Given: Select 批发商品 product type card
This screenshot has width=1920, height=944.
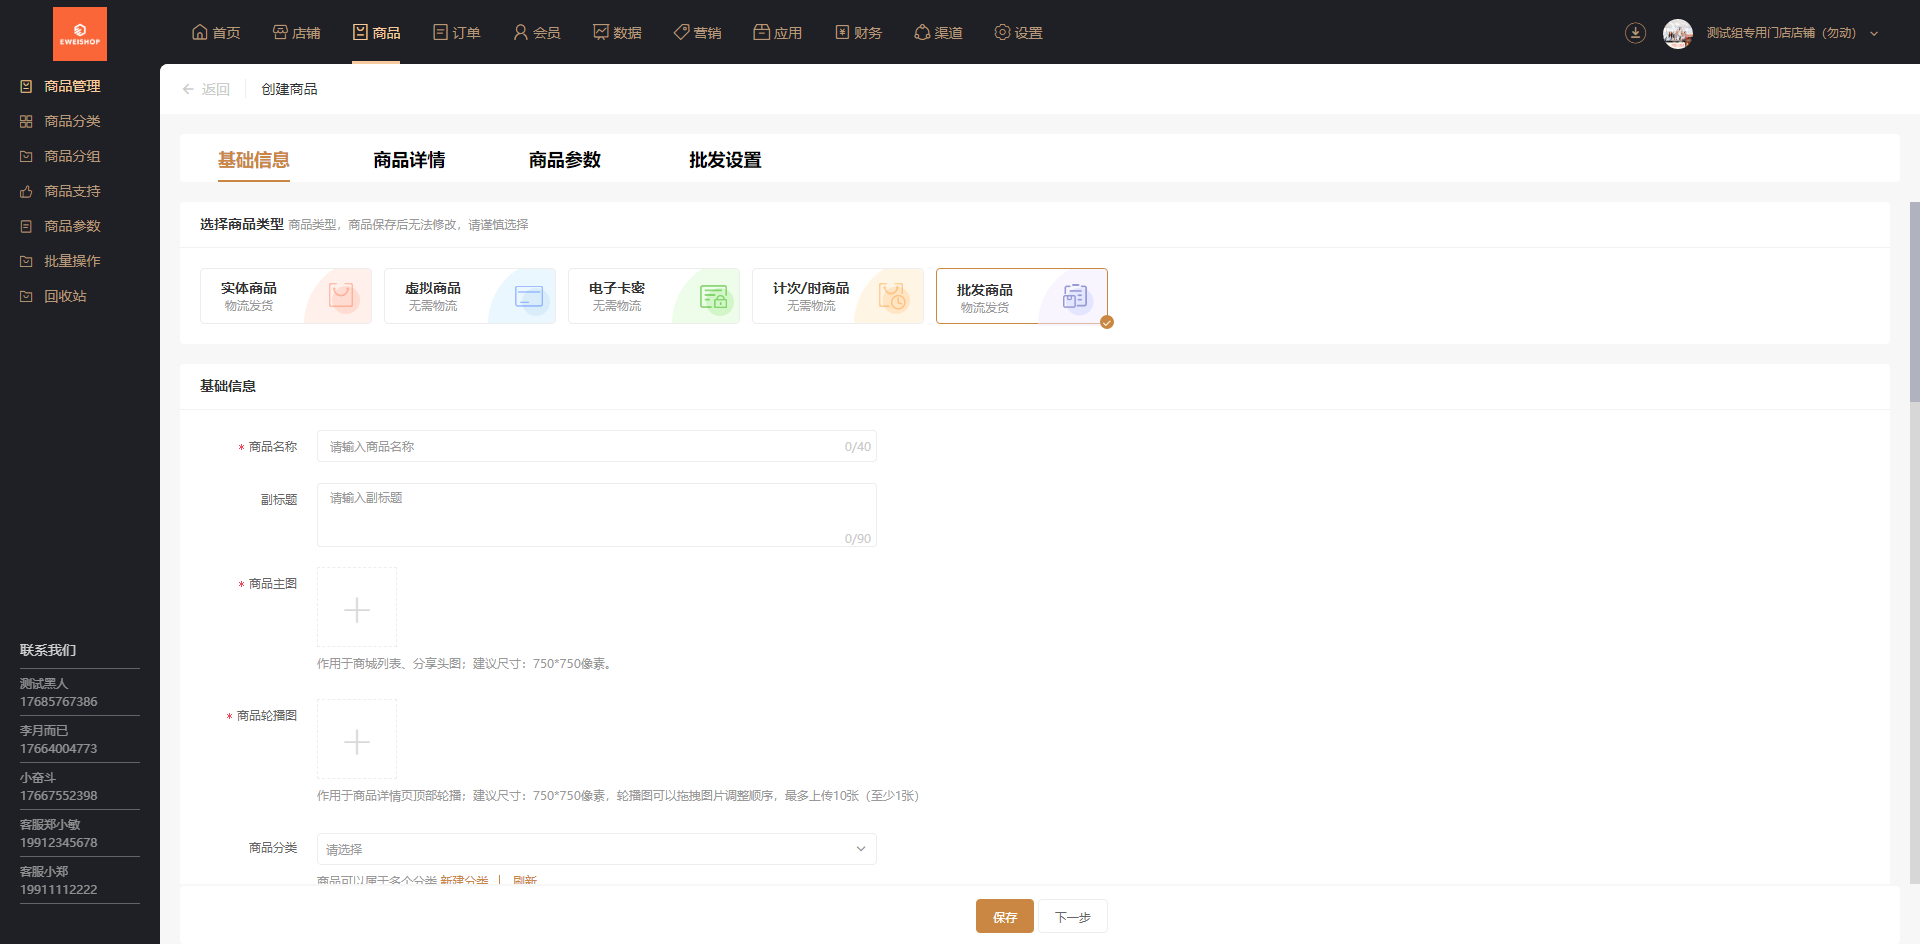Looking at the screenshot, I should [x=1022, y=296].
